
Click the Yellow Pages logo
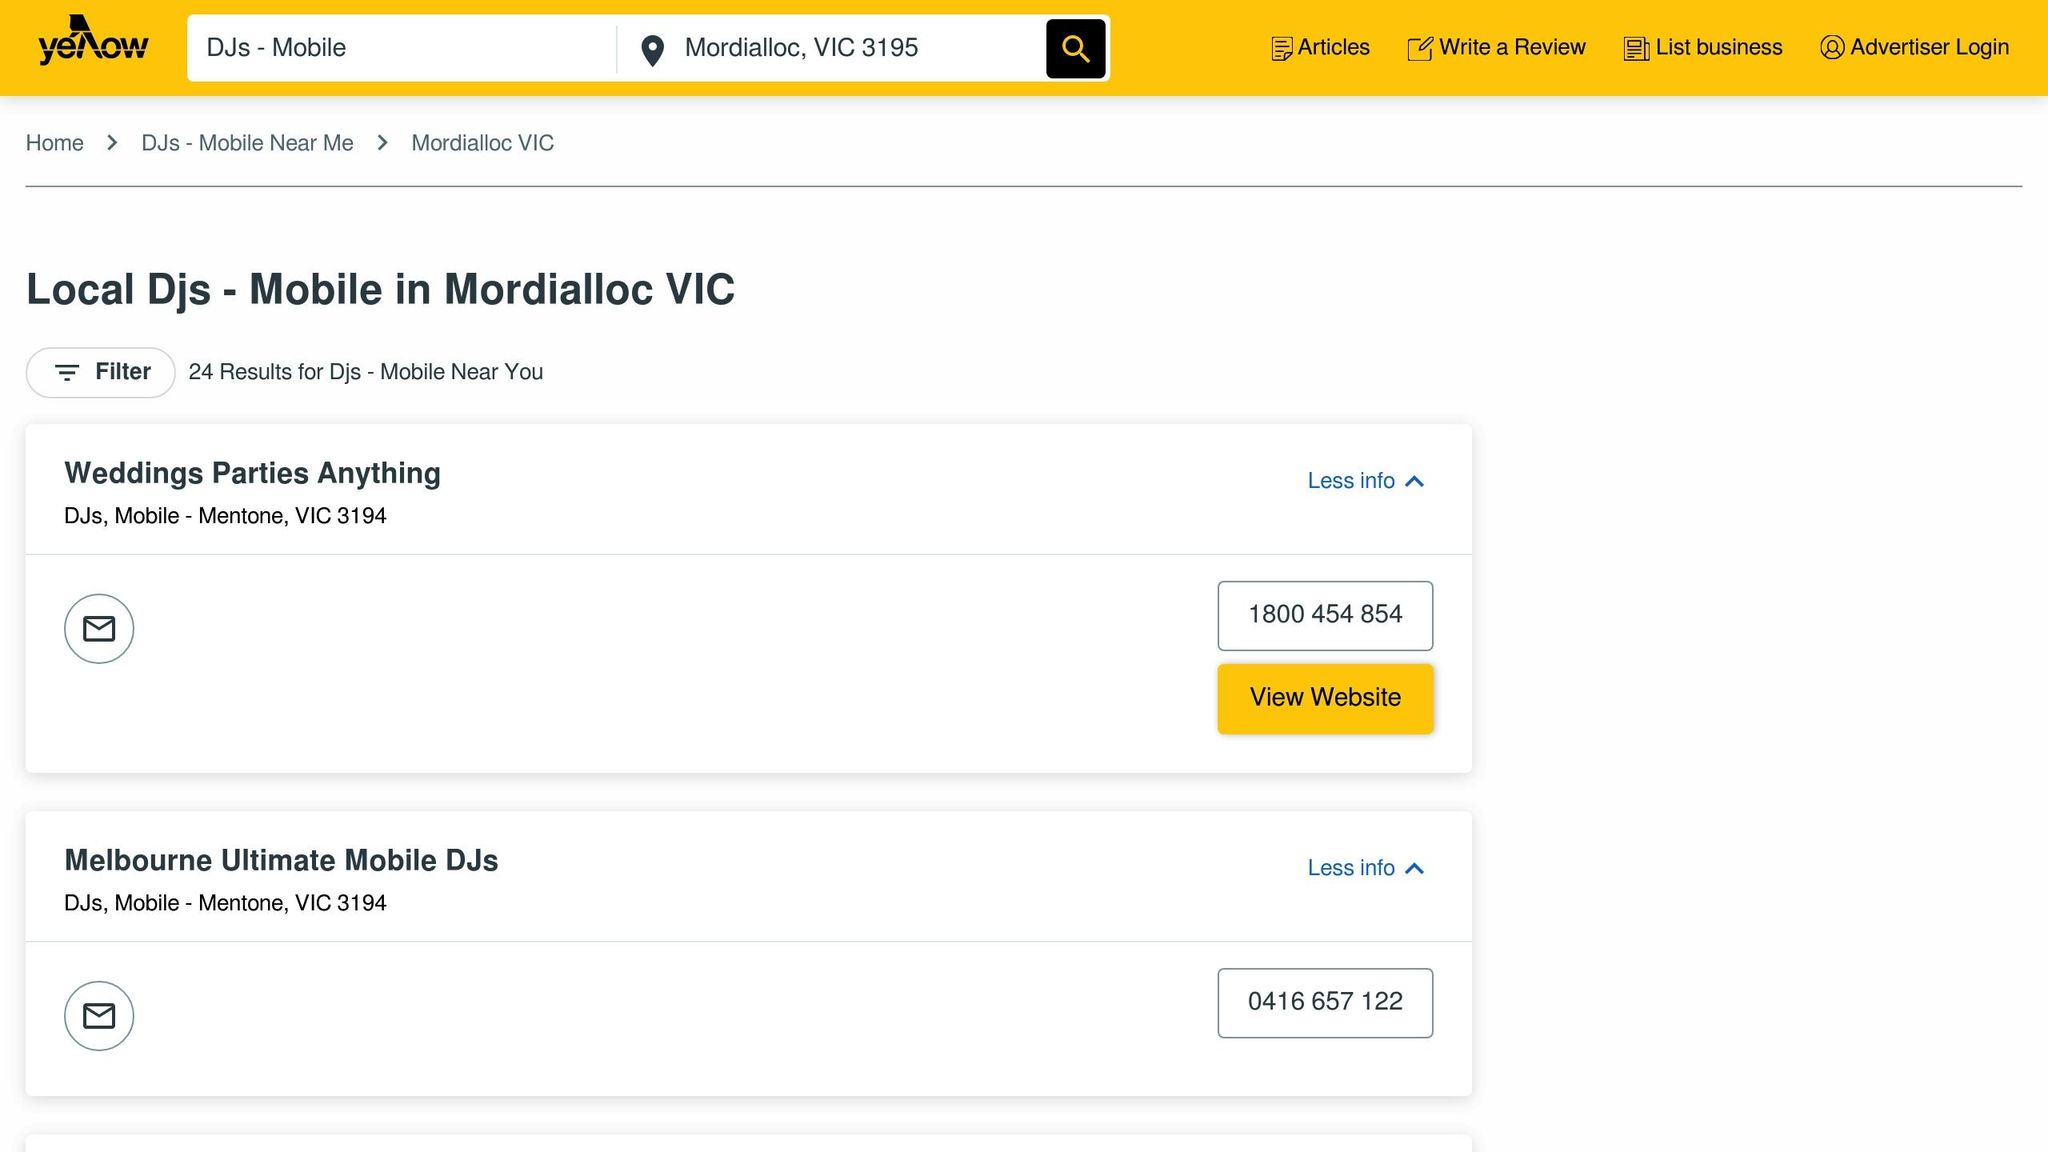click(x=93, y=42)
